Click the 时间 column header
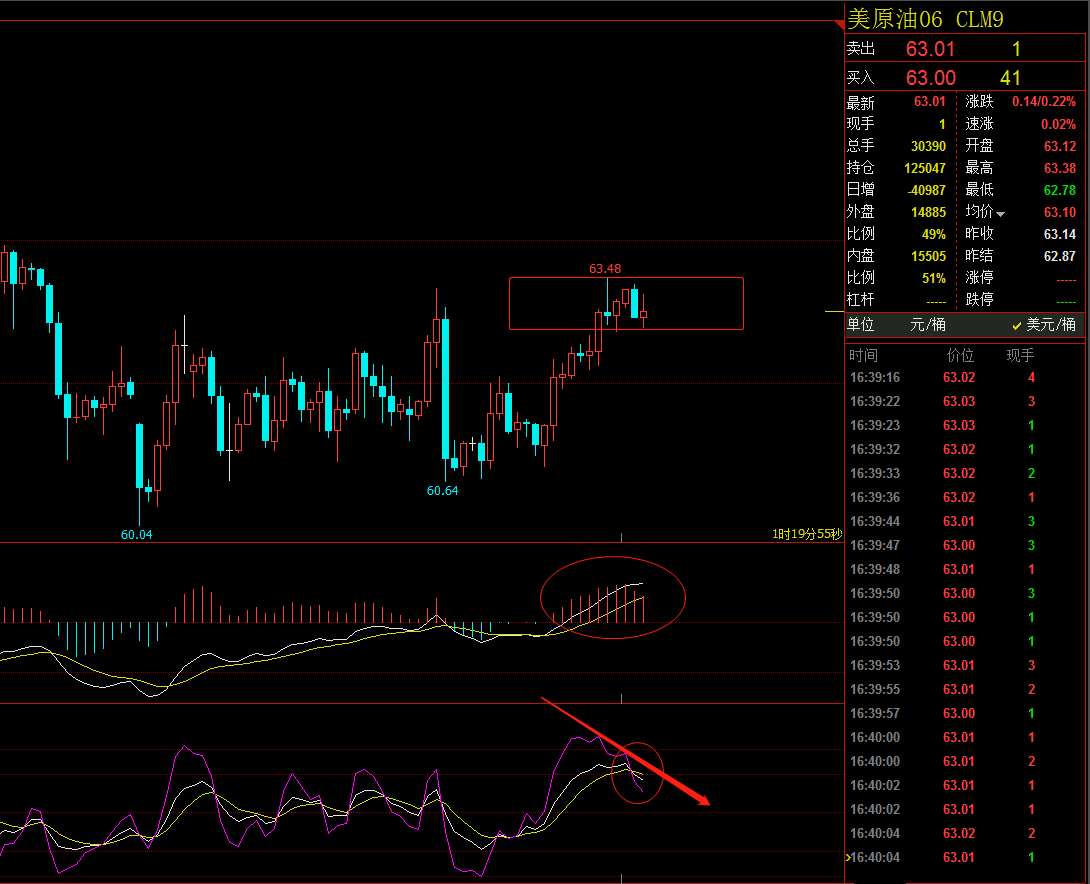This screenshot has height=884, width=1090. [863, 356]
